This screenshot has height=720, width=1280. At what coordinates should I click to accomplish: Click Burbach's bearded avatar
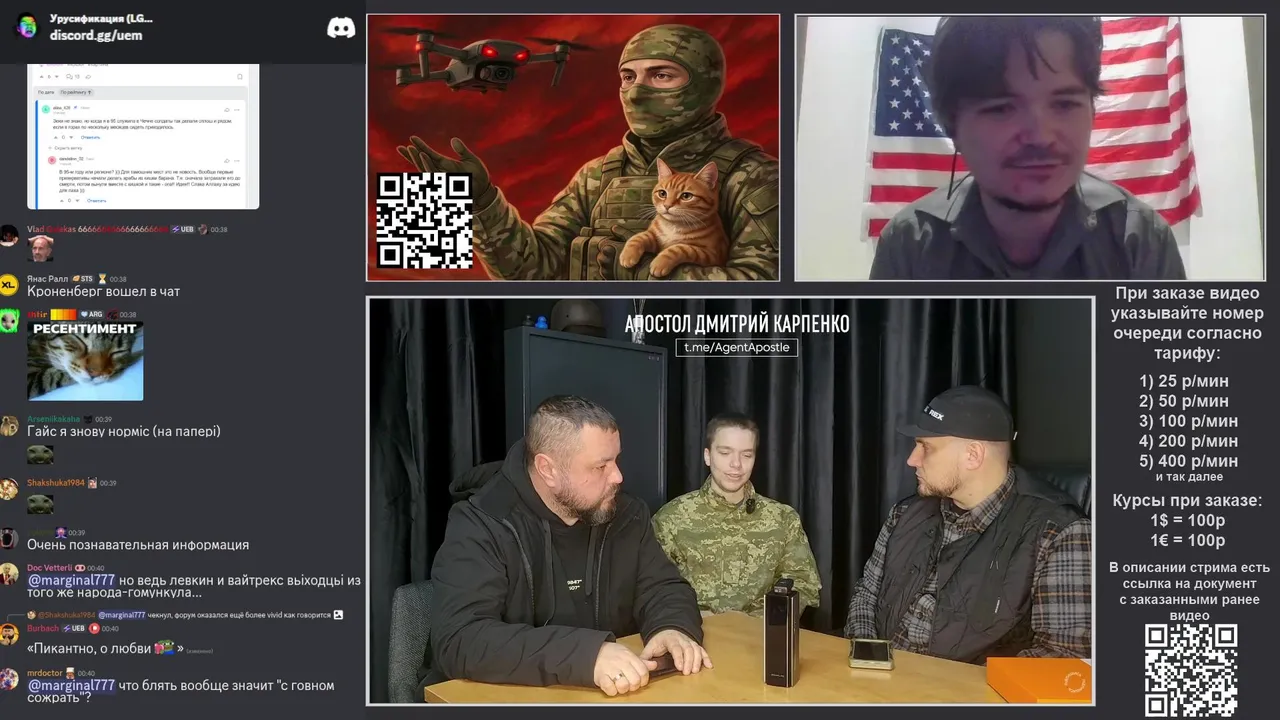(x=9, y=634)
